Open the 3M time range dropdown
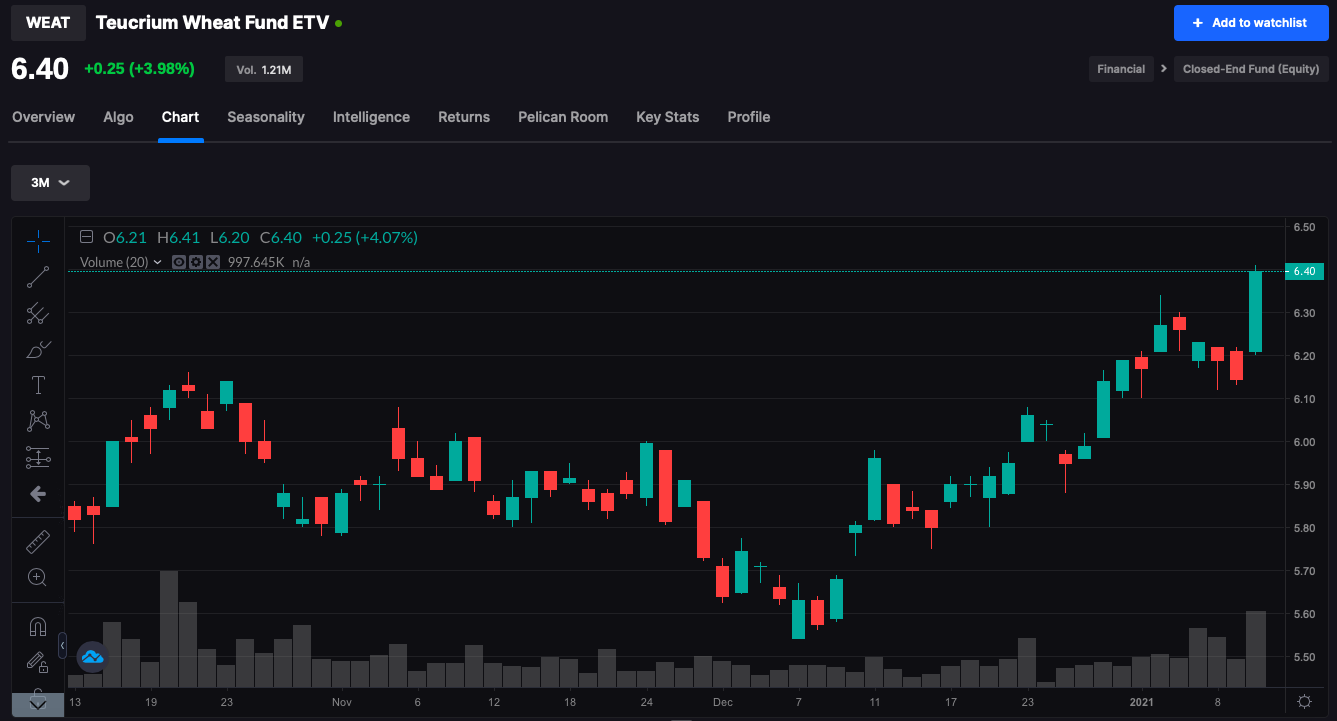Viewport: 1337px width, 721px height. pyautogui.click(x=50, y=183)
